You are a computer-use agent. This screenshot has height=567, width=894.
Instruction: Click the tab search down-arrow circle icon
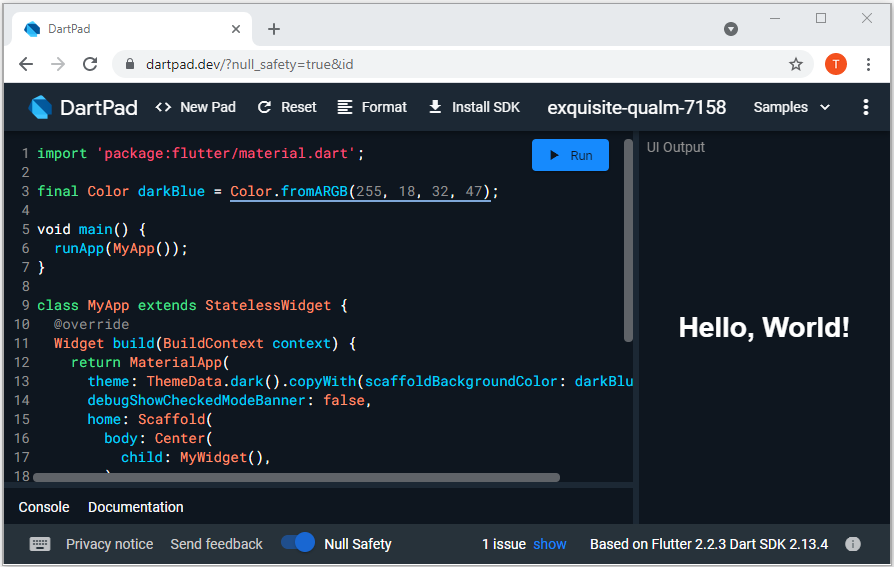pyautogui.click(x=730, y=29)
